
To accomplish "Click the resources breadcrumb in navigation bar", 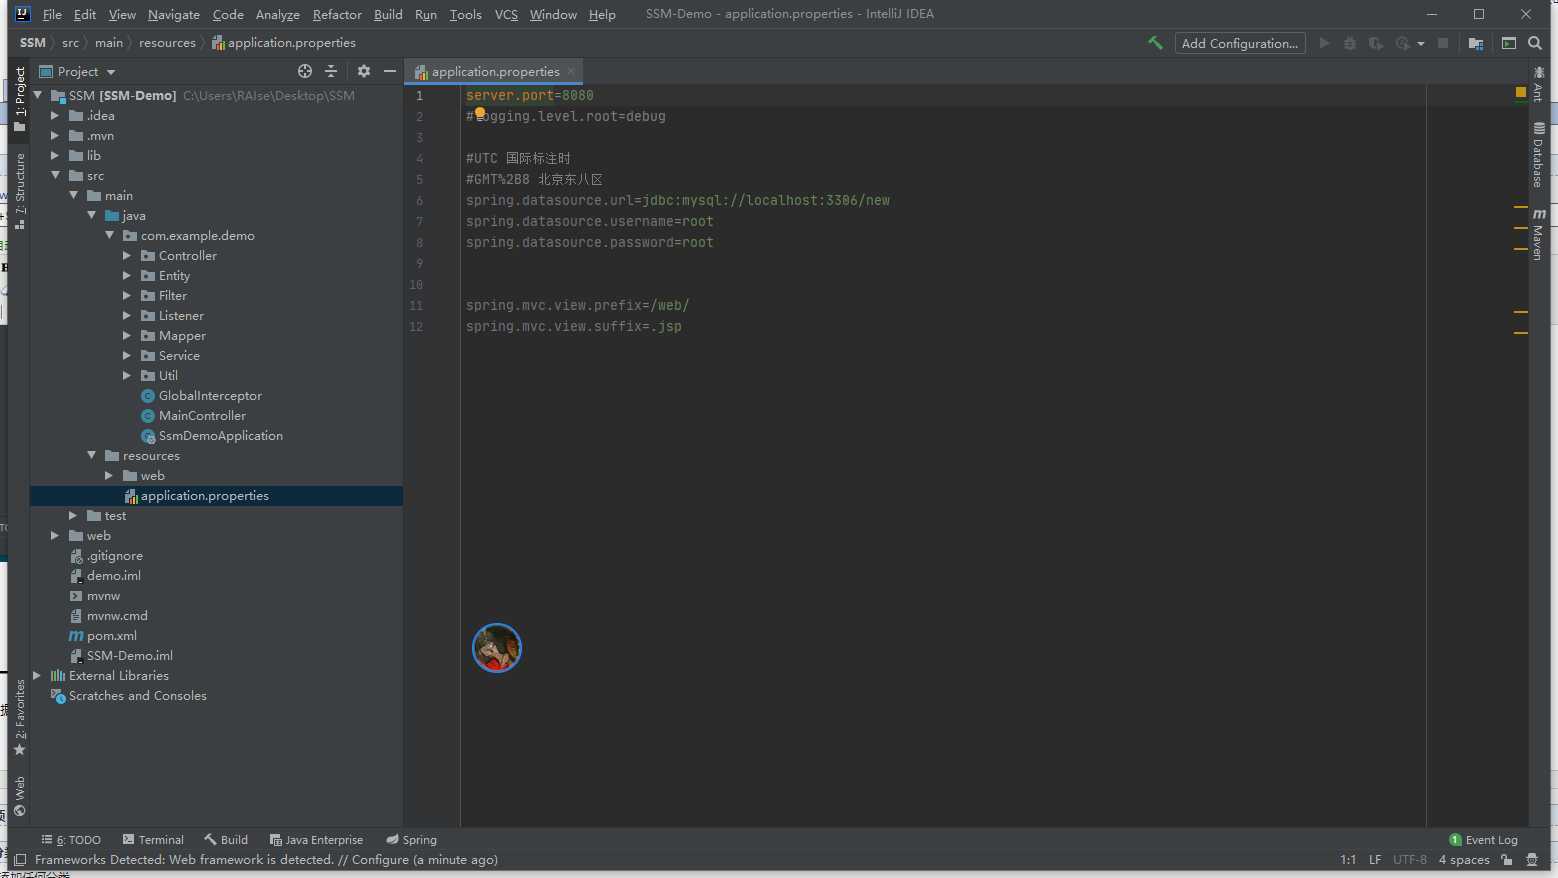I will coord(167,43).
